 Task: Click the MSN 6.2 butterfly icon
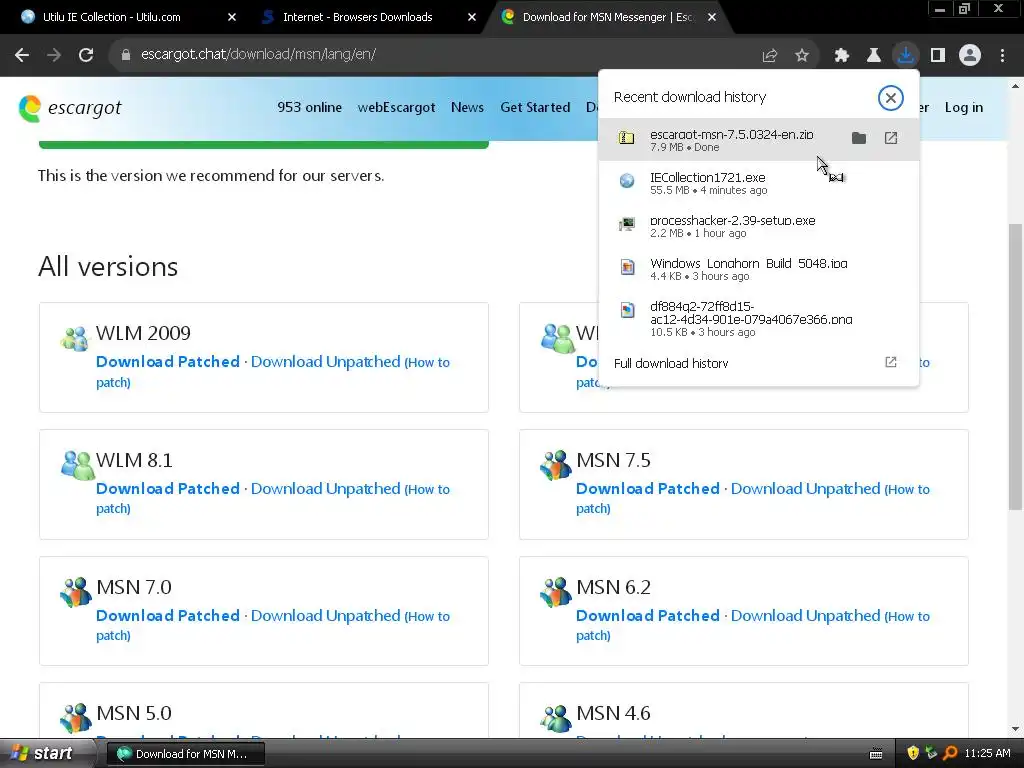[x=556, y=592]
